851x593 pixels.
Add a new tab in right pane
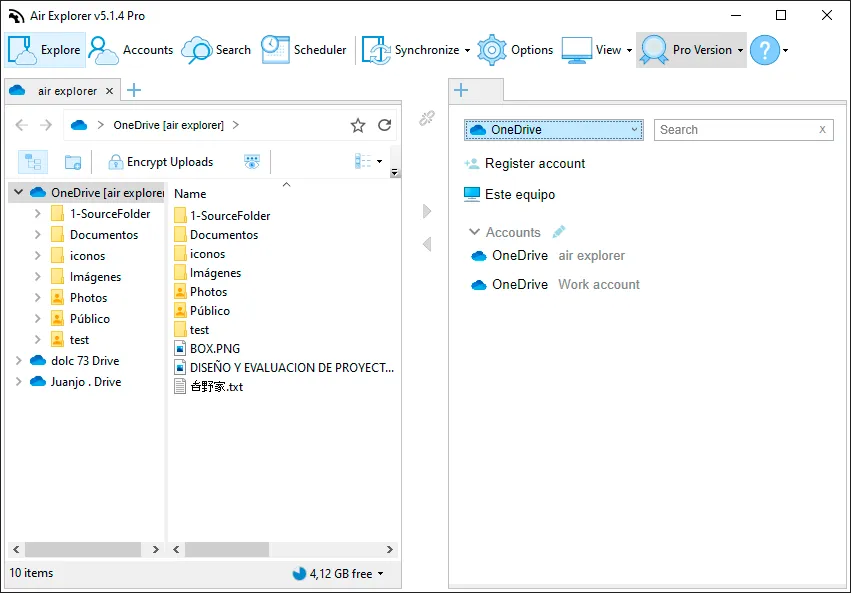[461, 90]
